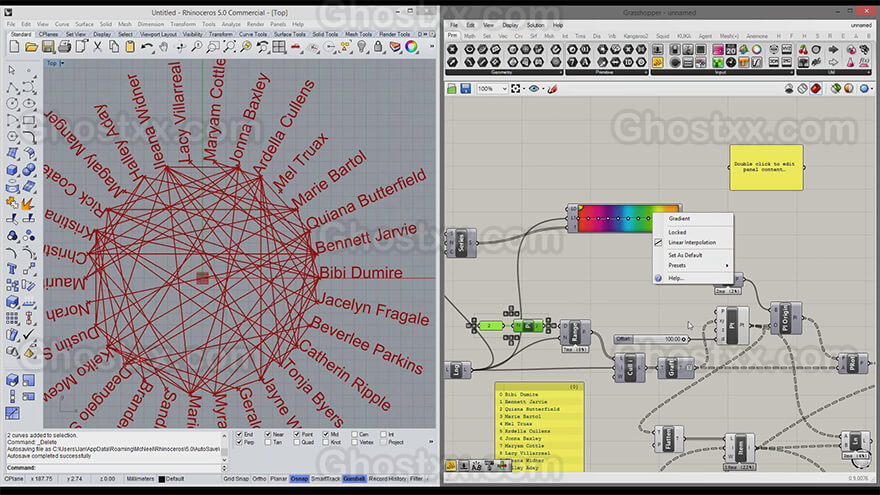The image size is (880, 495).
Task: Toggle the Point osnap checkbox
Action: point(297,434)
